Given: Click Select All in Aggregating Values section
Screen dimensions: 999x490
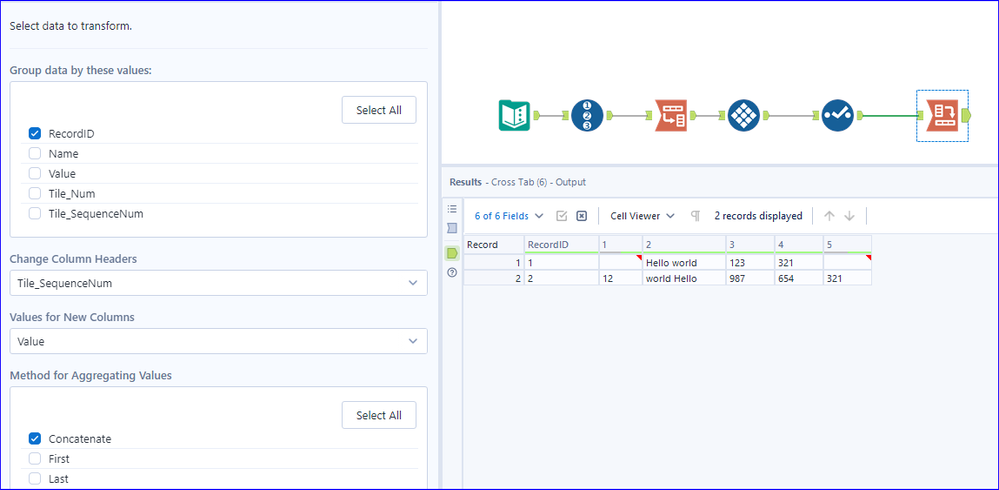Looking at the screenshot, I should coord(379,415).
